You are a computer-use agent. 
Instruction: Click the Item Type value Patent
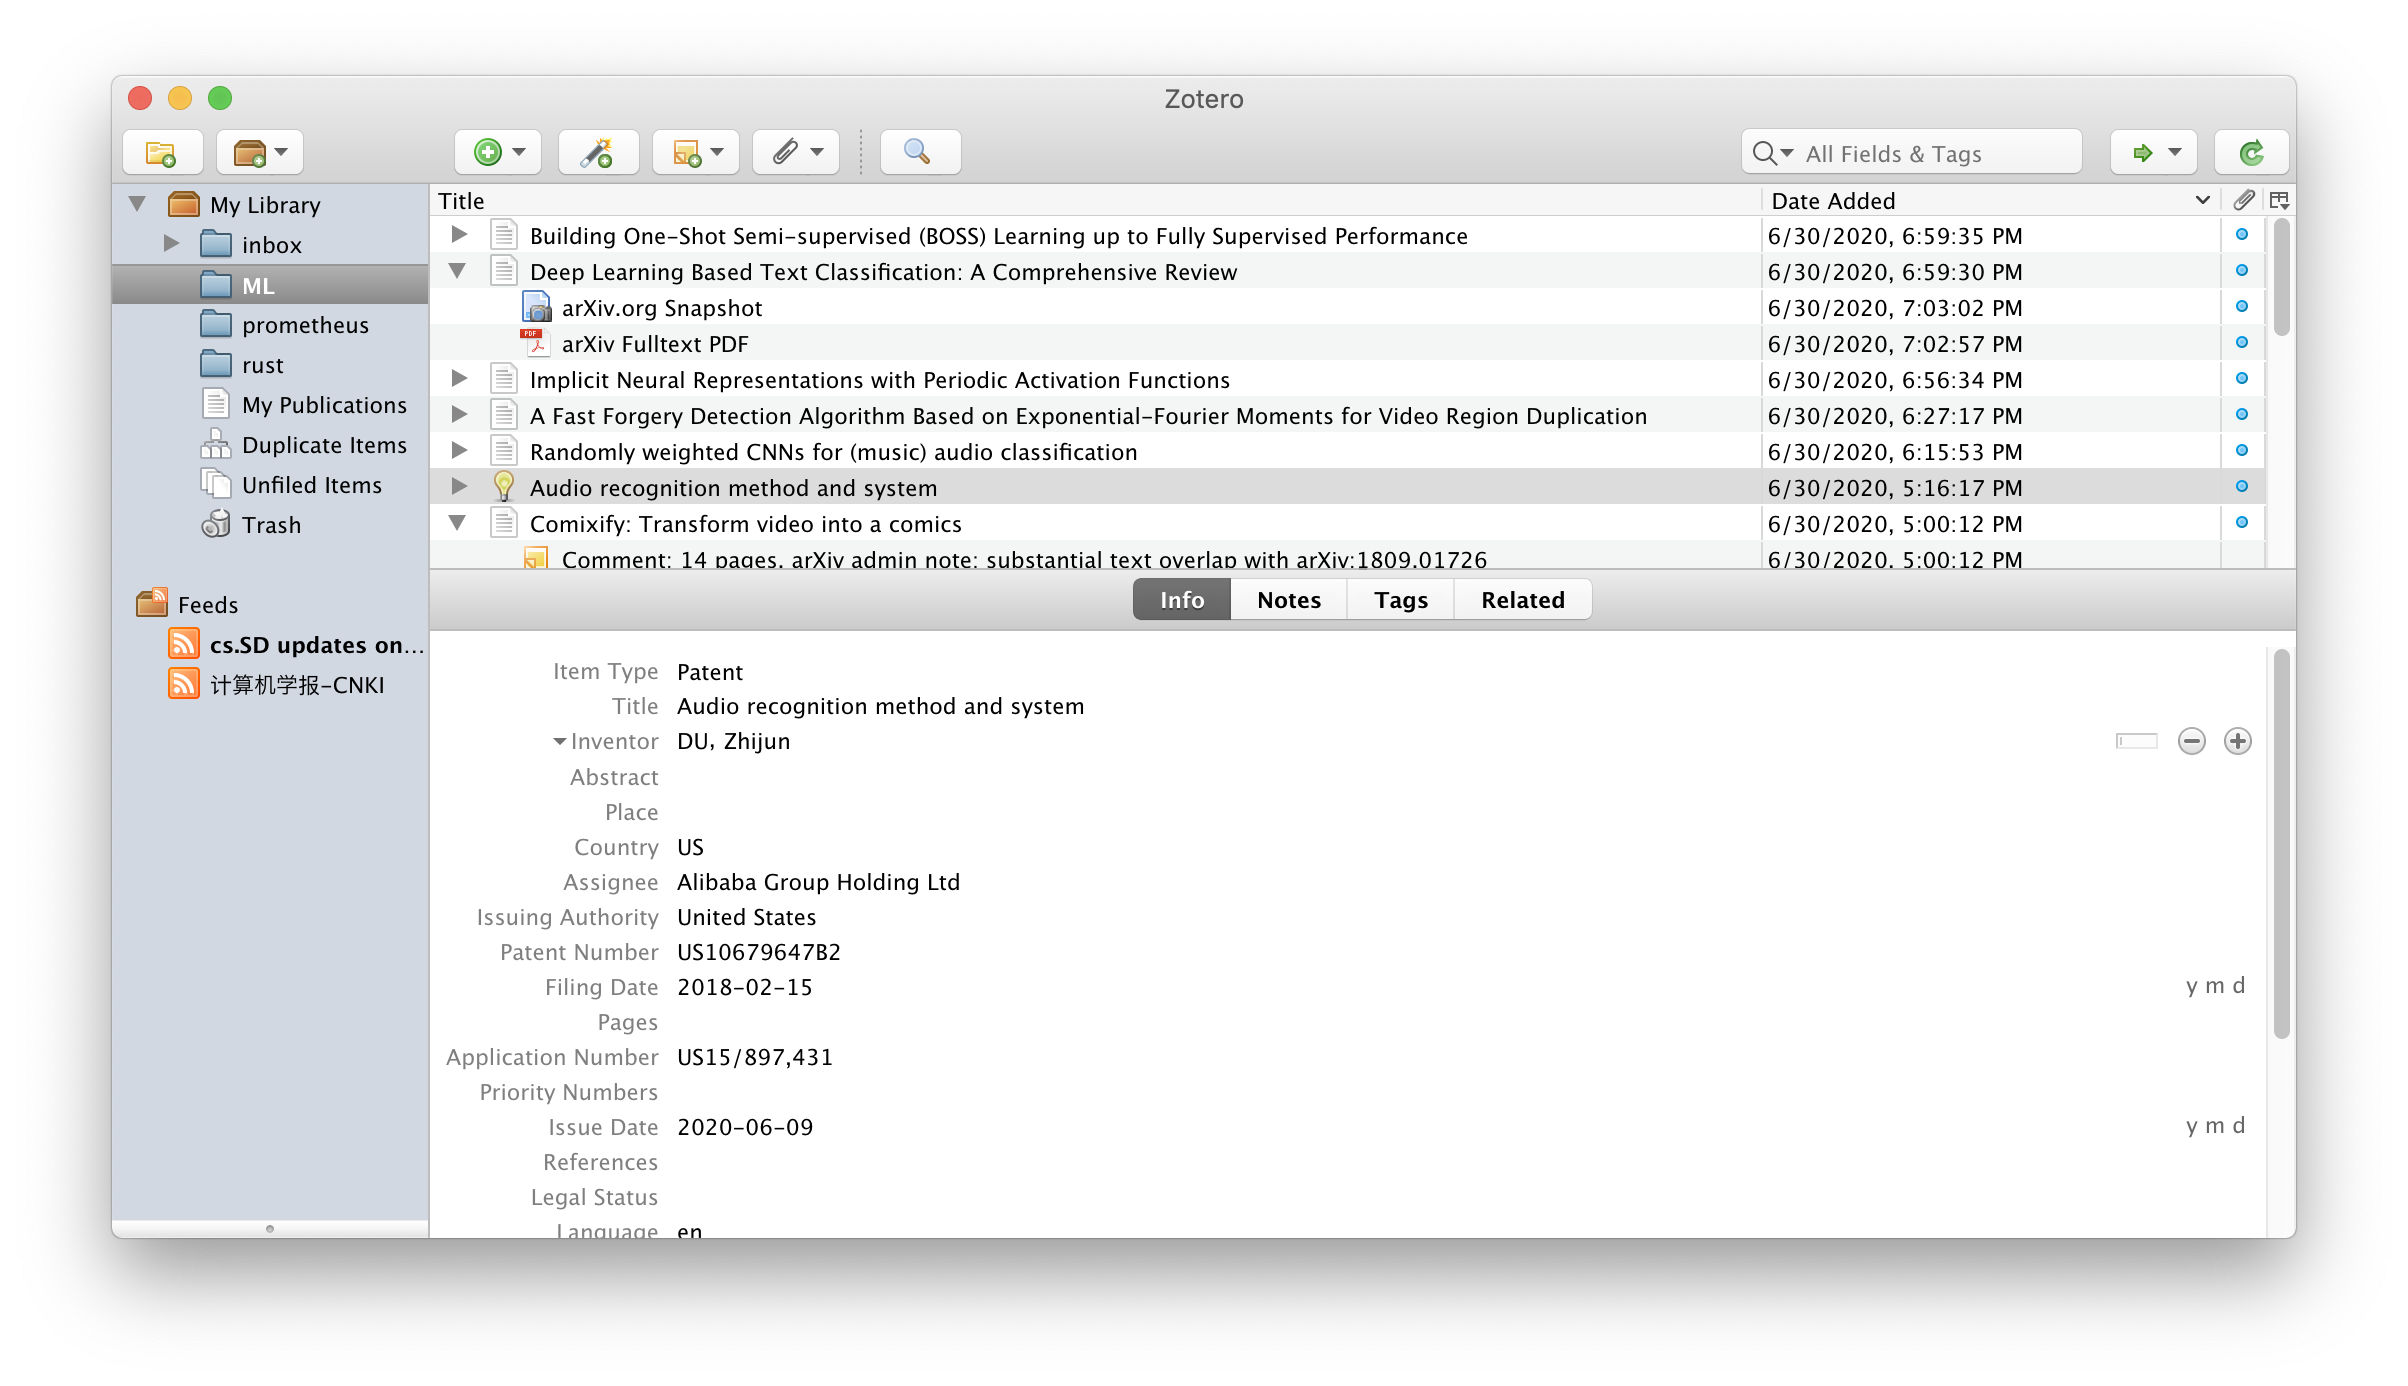pos(710,672)
